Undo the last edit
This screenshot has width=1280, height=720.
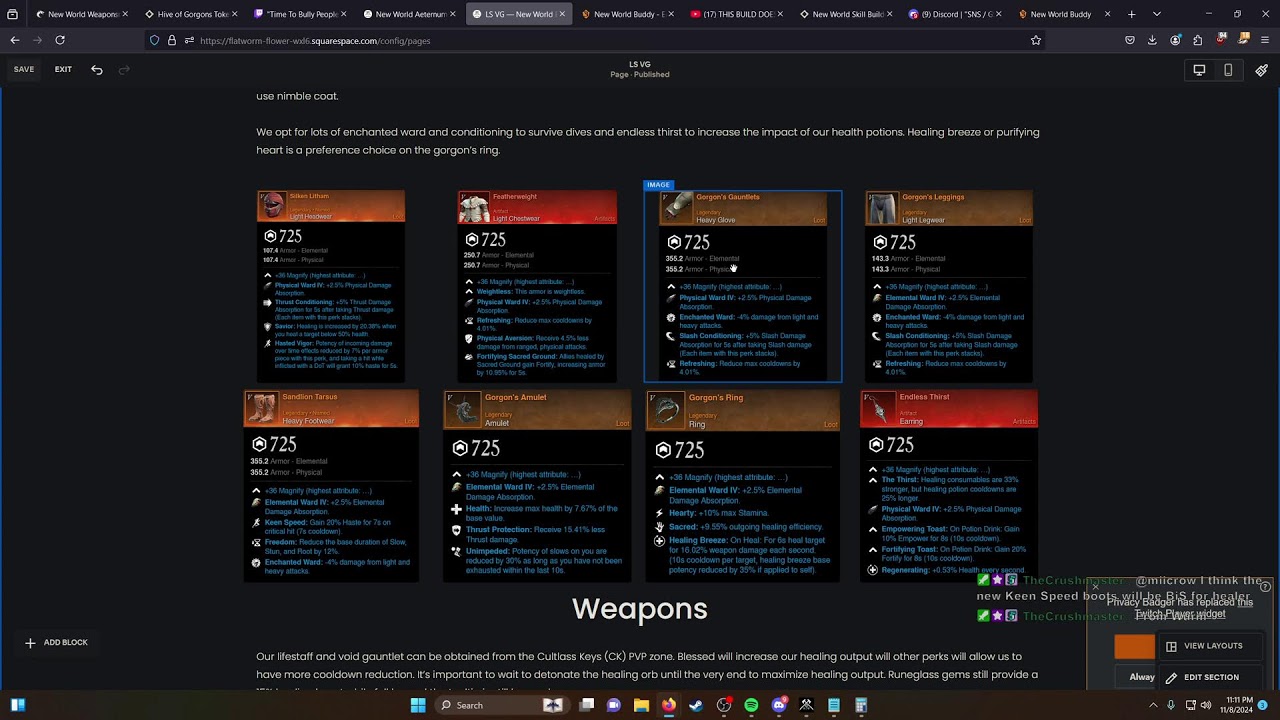[97, 69]
